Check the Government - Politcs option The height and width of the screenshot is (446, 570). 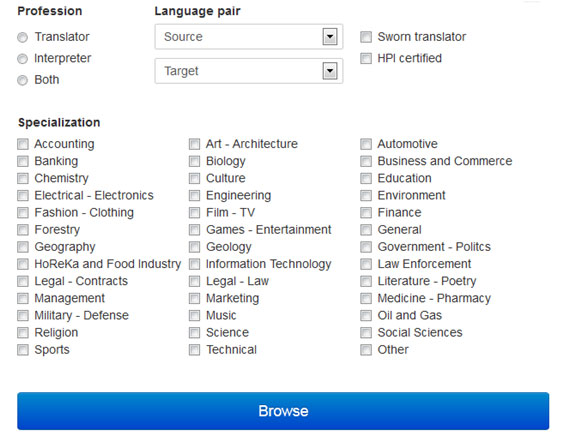coord(366,247)
